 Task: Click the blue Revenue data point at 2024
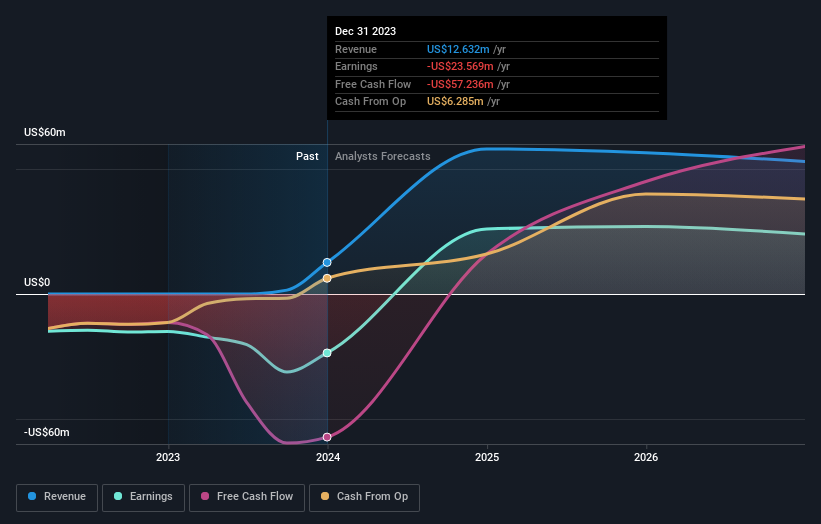[x=327, y=262]
